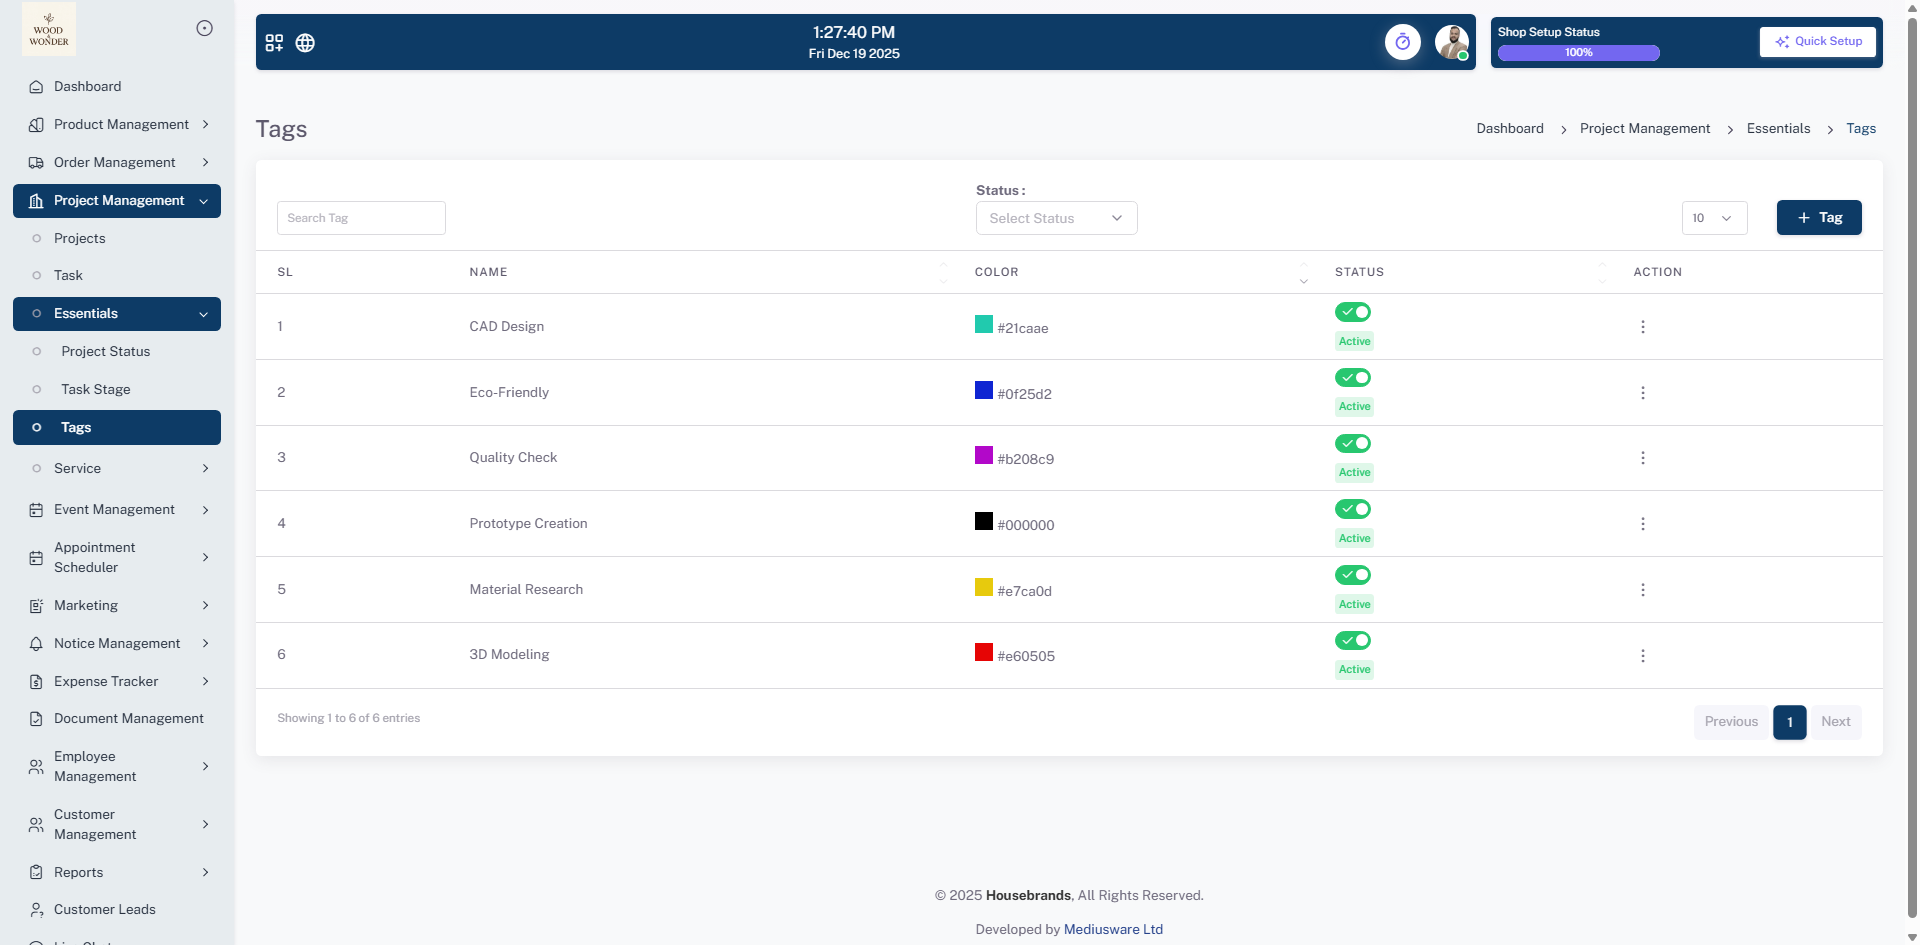Open the grid apps shortcut icon

click(x=274, y=43)
